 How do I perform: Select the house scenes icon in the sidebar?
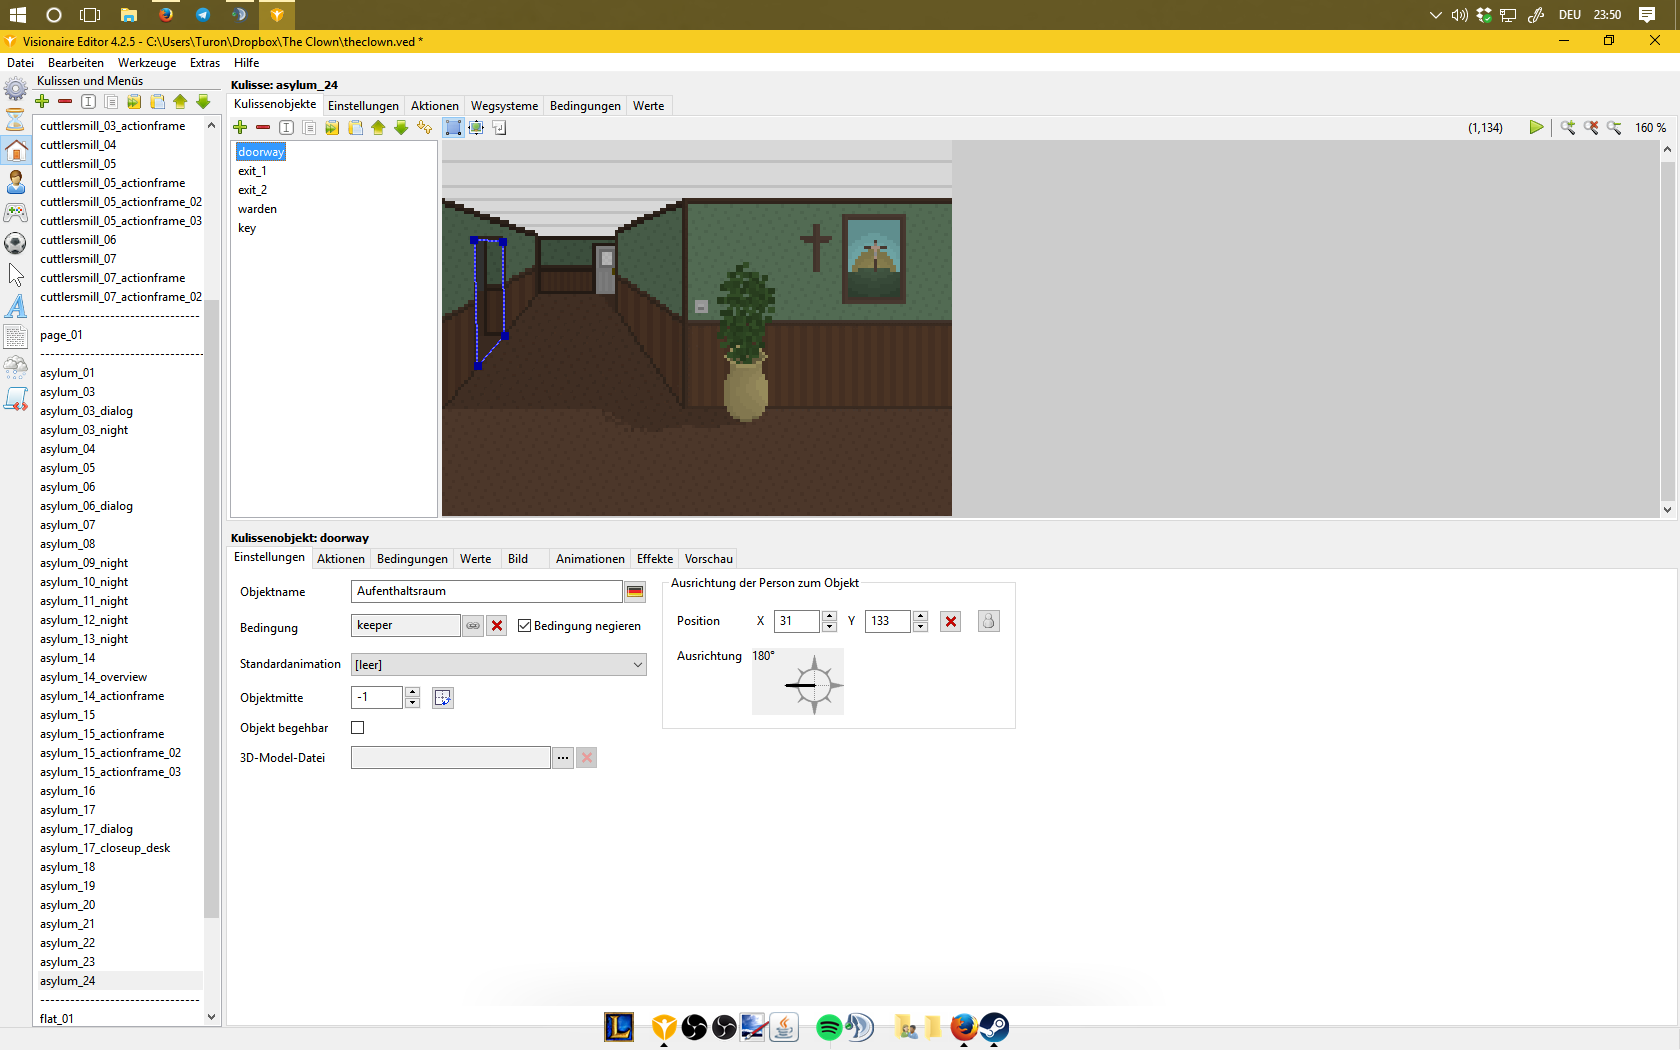pyautogui.click(x=16, y=150)
